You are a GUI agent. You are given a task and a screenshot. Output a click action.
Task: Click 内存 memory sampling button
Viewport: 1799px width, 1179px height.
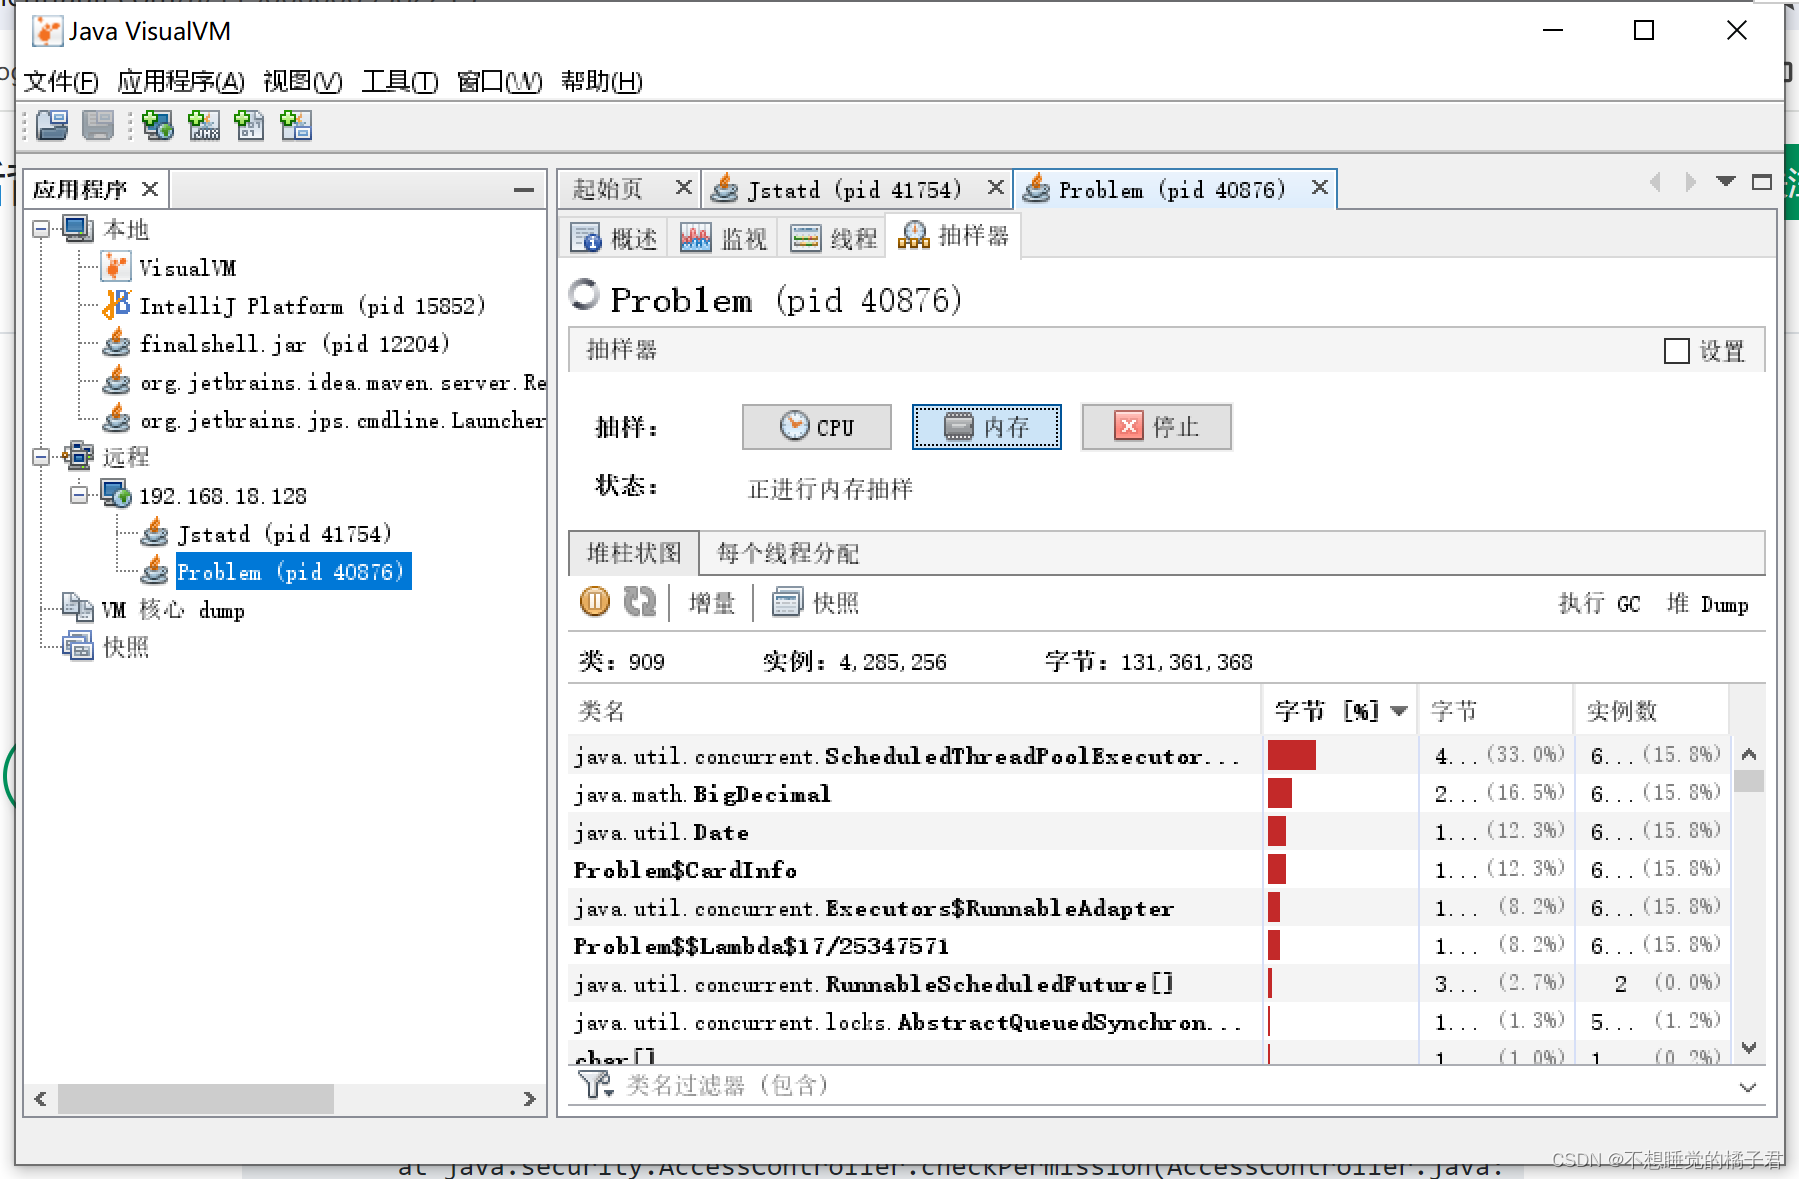click(x=987, y=427)
